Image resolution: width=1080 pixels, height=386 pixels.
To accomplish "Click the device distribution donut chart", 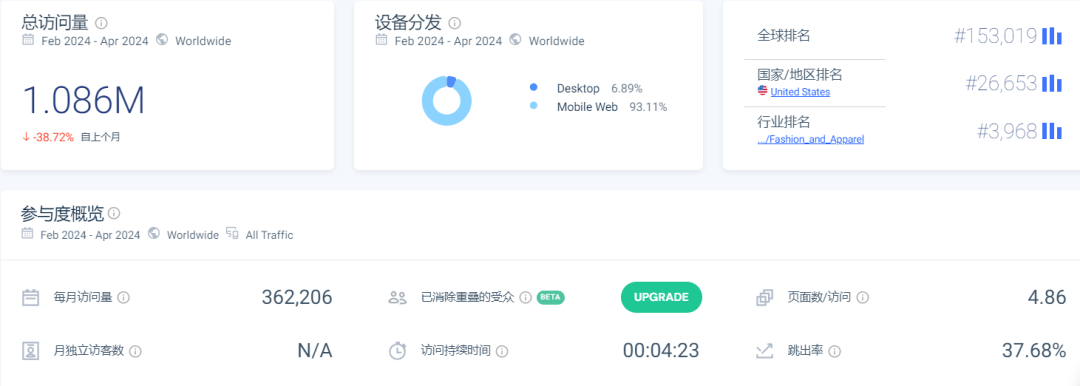I will pos(447,101).
